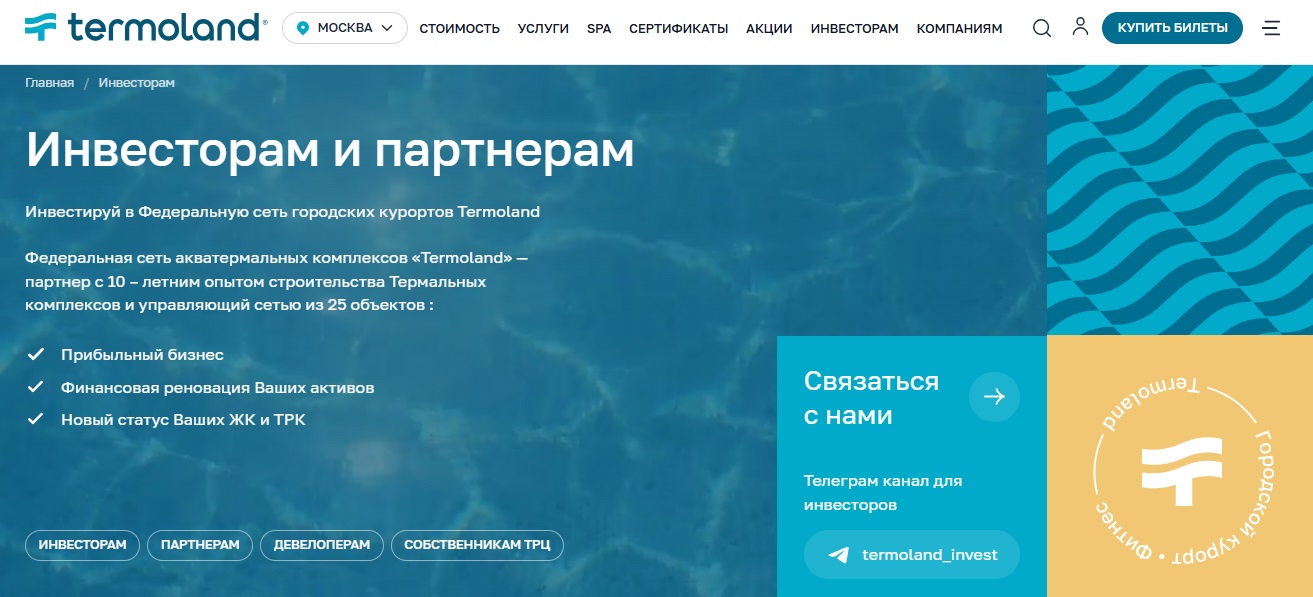Click the Телеграм канал для инвесторов label
Screen dimensions: 1313x597
[883, 493]
